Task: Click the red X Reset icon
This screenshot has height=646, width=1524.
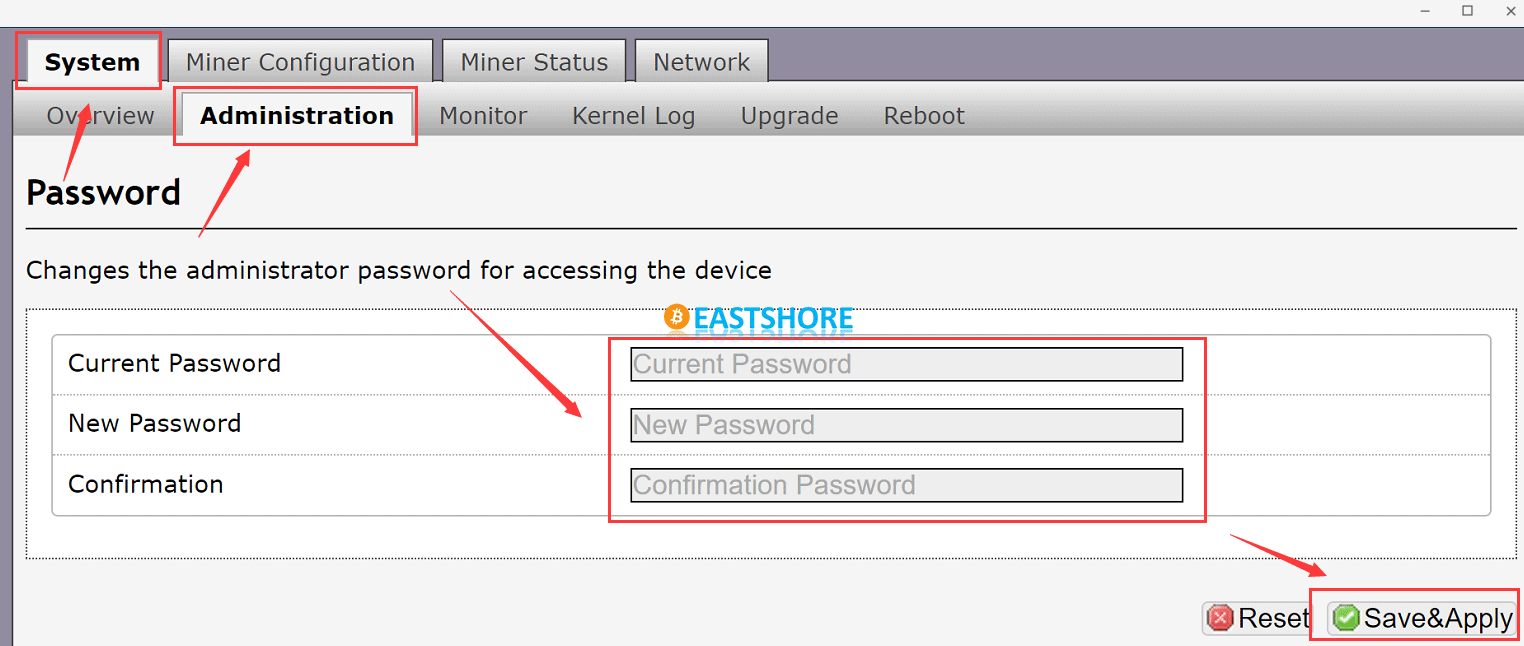Action: pyautogui.click(x=1220, y=618)
